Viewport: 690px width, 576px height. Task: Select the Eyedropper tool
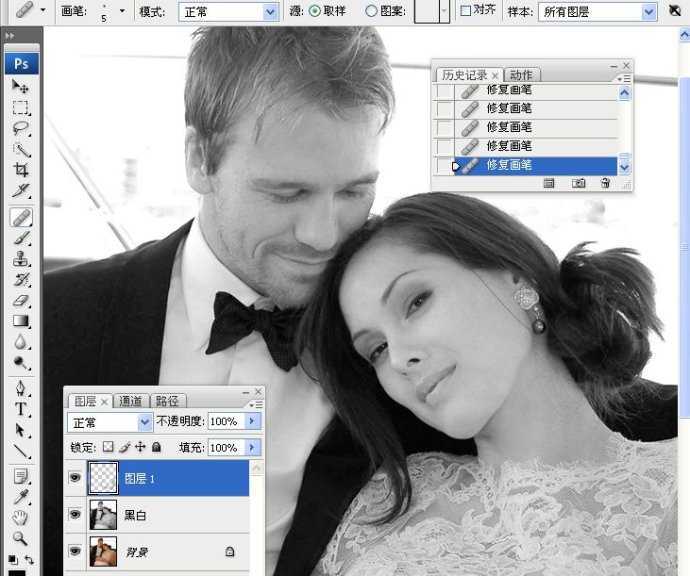(20, 497)
